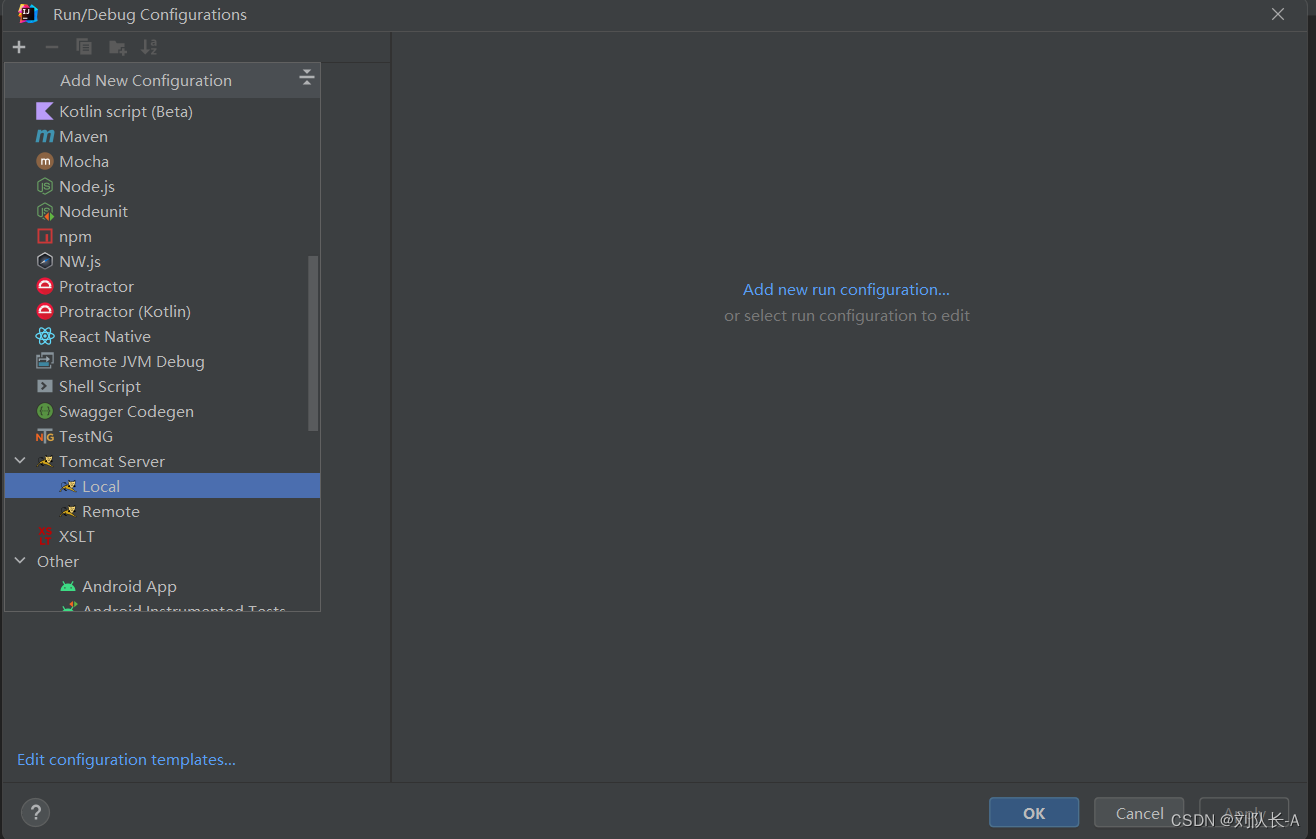Open help with question mark button
1316x839 pixels.
[x=35, y=812]
